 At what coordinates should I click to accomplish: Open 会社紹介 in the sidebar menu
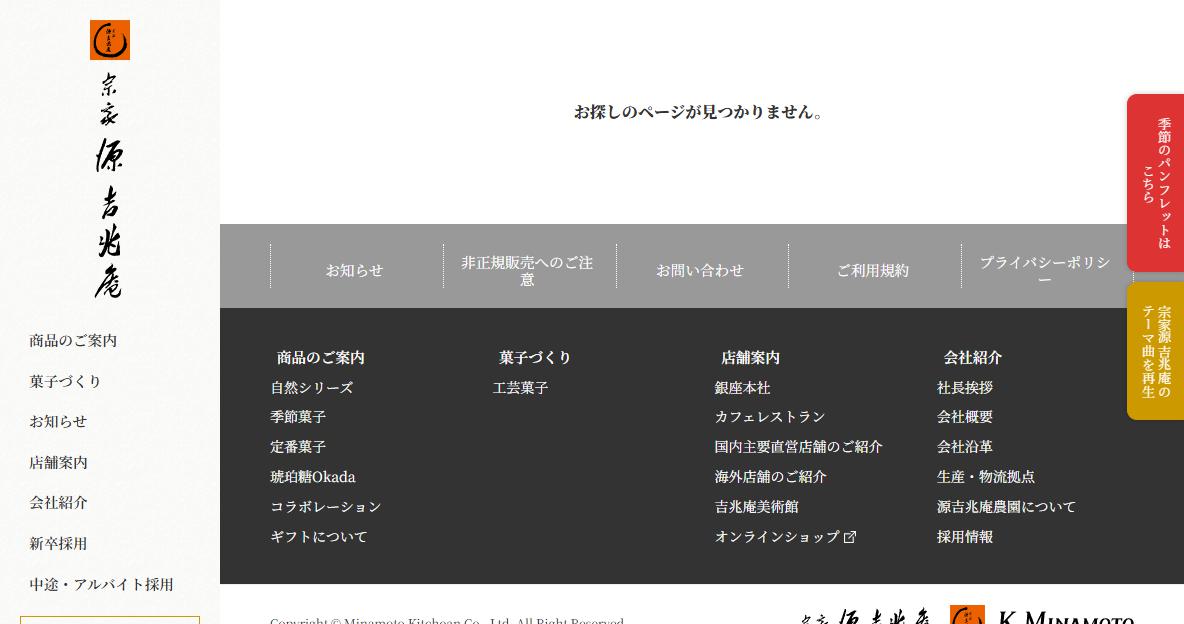click(58, 502)
